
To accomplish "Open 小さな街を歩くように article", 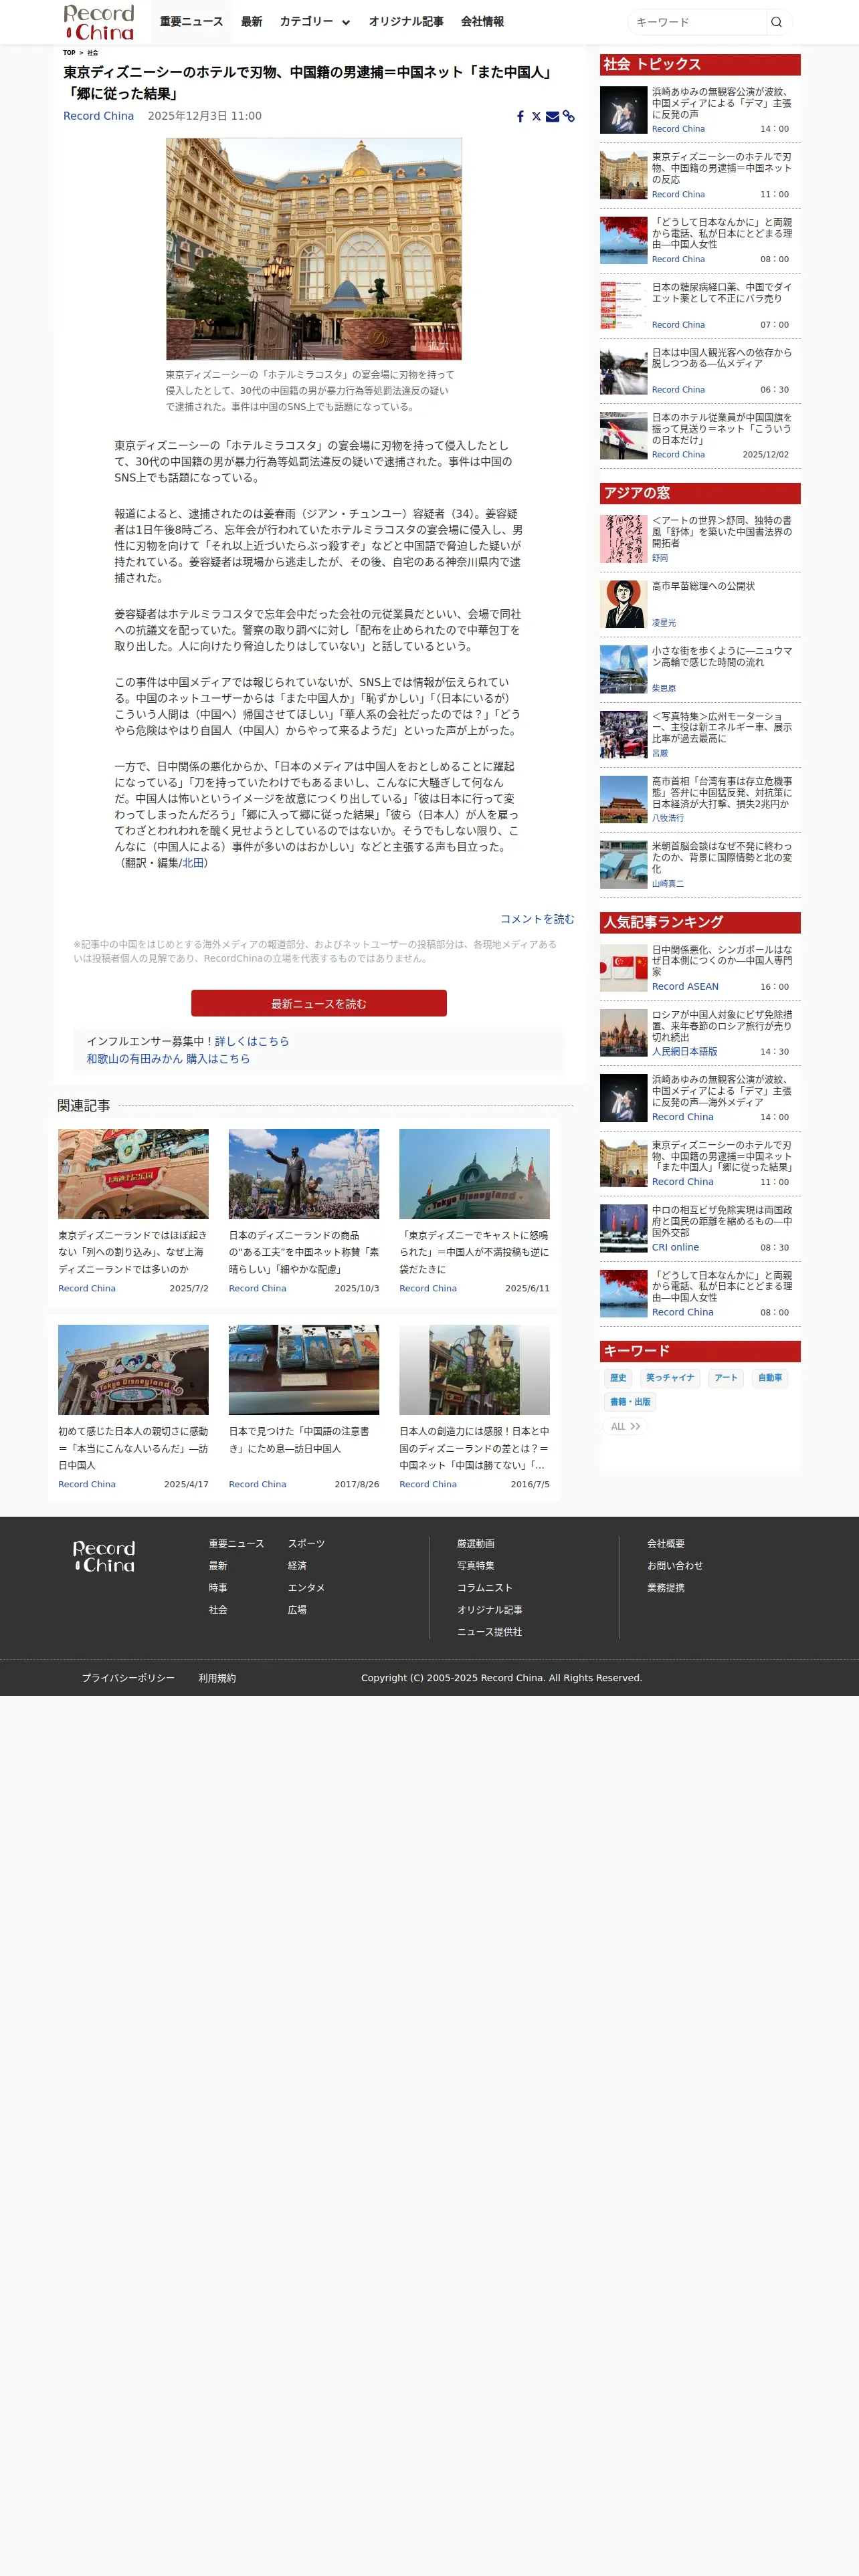I will (721, 656).
